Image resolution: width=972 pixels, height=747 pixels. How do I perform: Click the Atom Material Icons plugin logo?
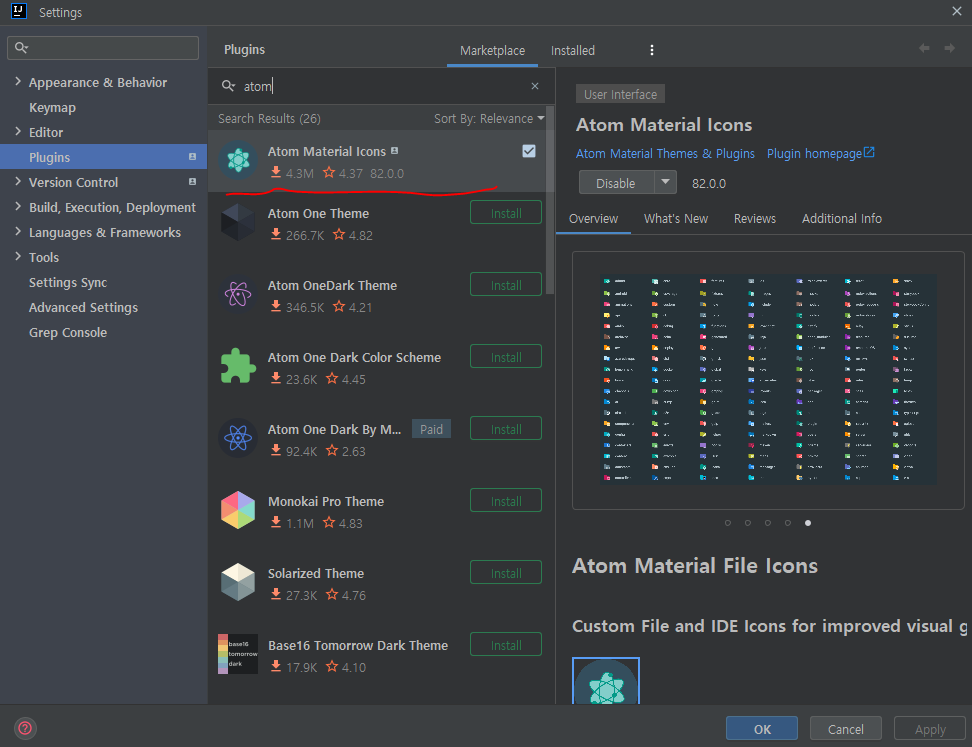tap(238, 161)
